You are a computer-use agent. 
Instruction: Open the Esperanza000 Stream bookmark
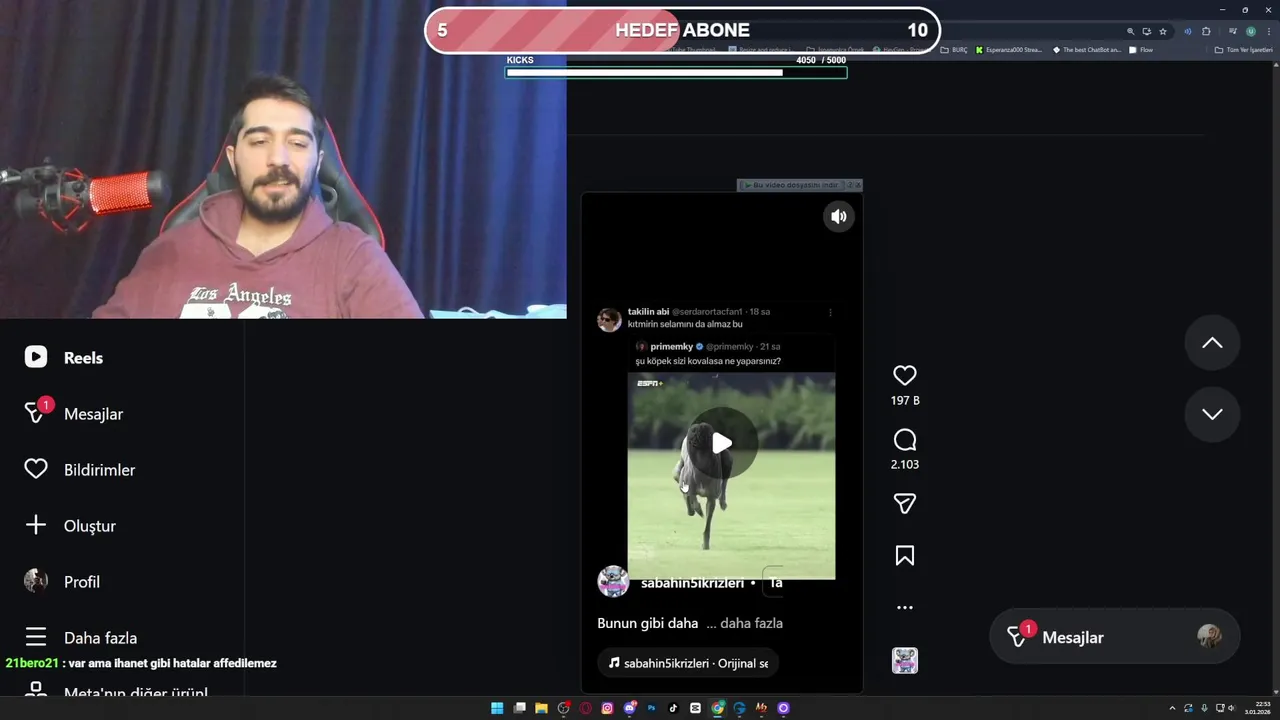pyautogui.click(x=1008, y=50)
